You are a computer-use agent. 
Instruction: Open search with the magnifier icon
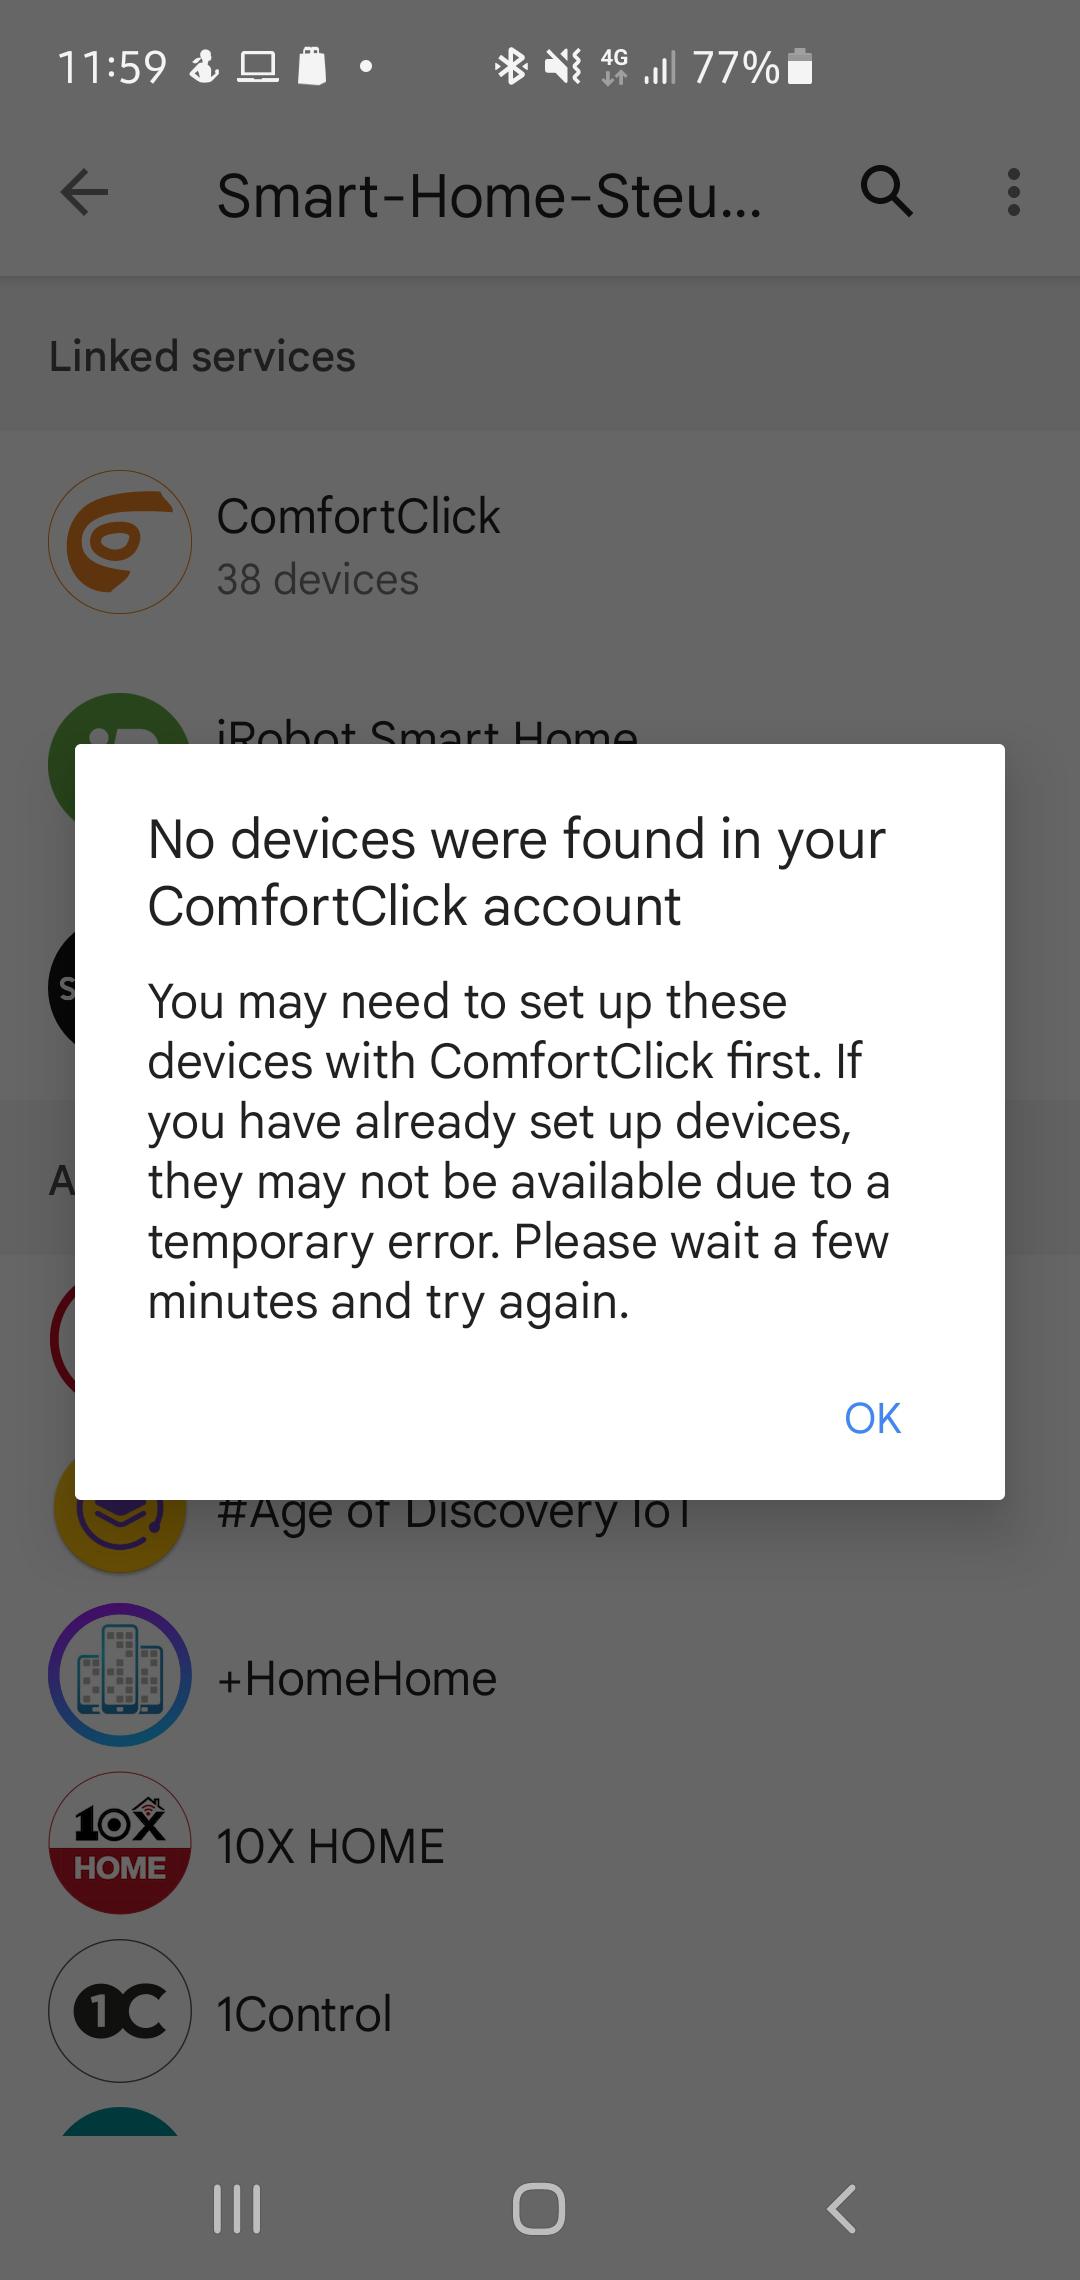(887, 191)
